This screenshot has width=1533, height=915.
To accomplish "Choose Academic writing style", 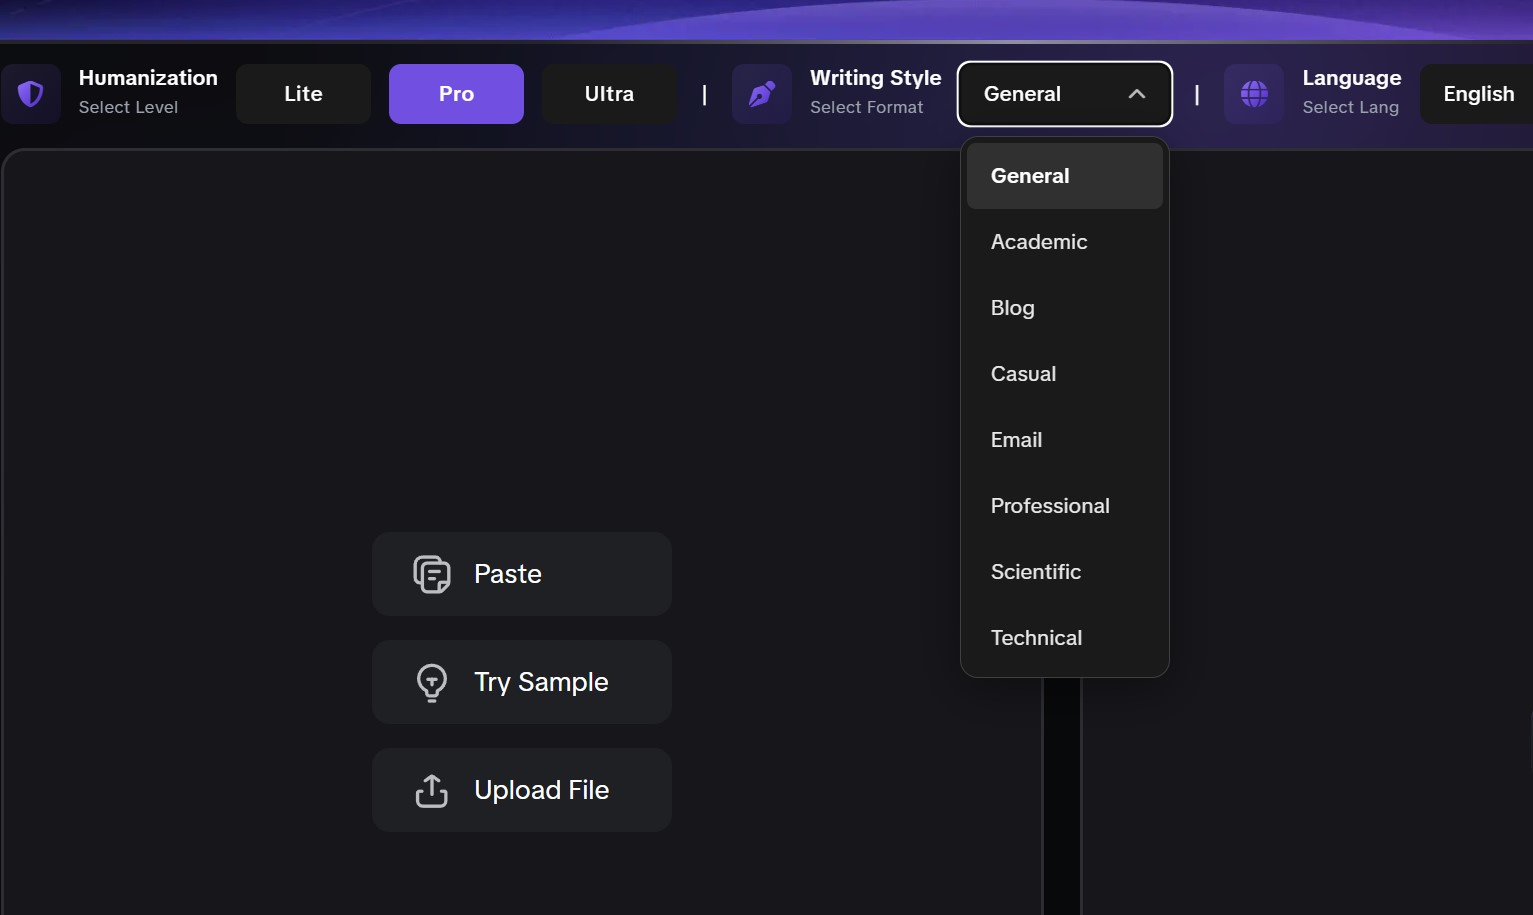I will (1064, 242).
